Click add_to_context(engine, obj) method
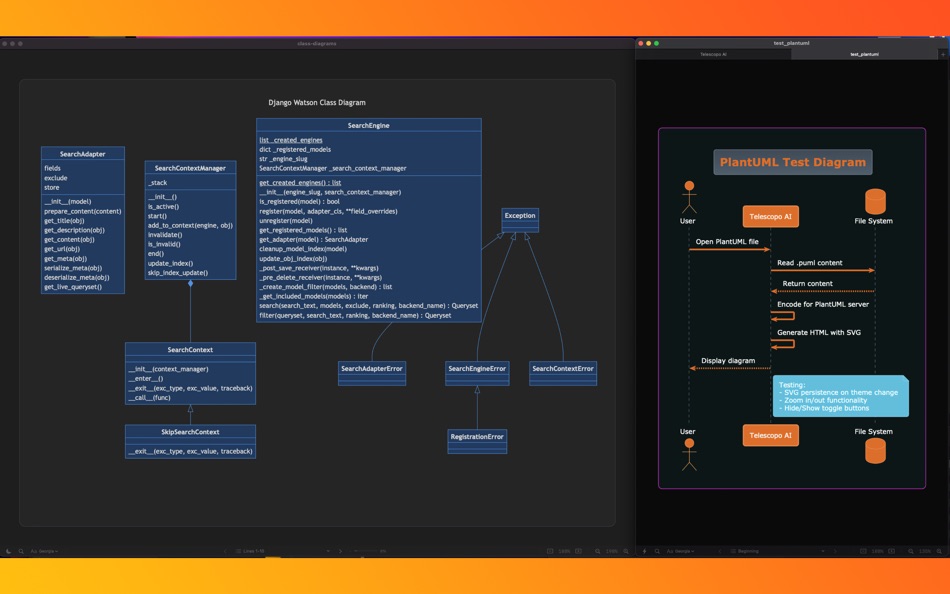950x594 pixels. (190, 225)
